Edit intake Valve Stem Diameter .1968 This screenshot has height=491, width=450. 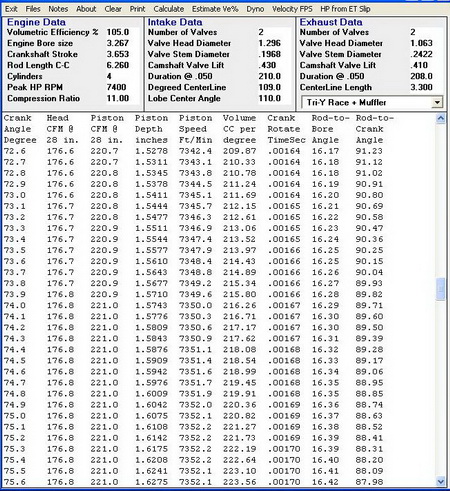[274, 54]
